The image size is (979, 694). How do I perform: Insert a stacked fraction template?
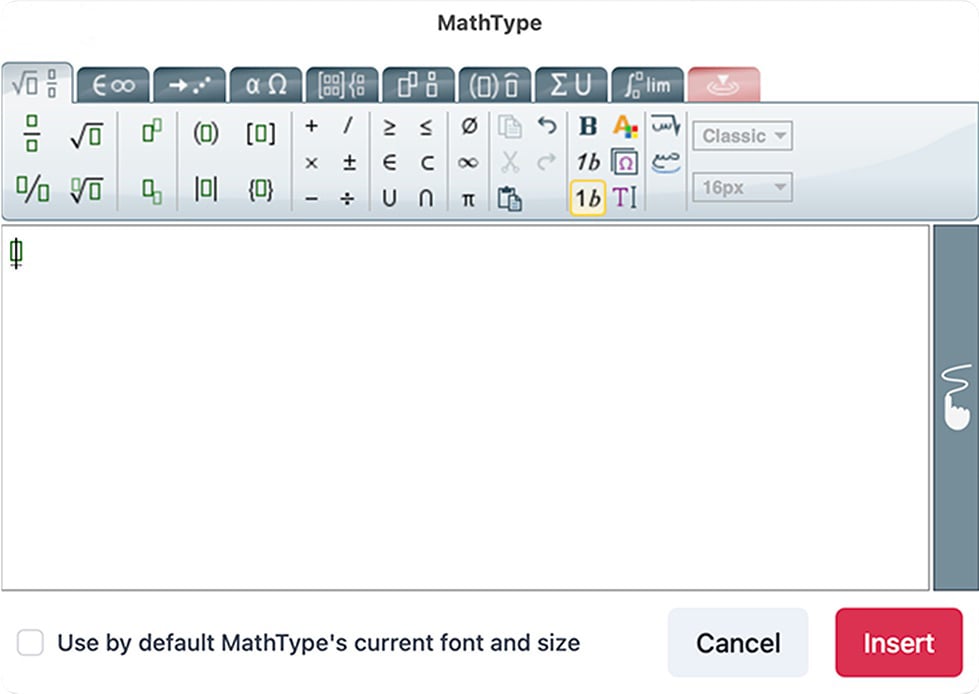(x=32, y=134)
